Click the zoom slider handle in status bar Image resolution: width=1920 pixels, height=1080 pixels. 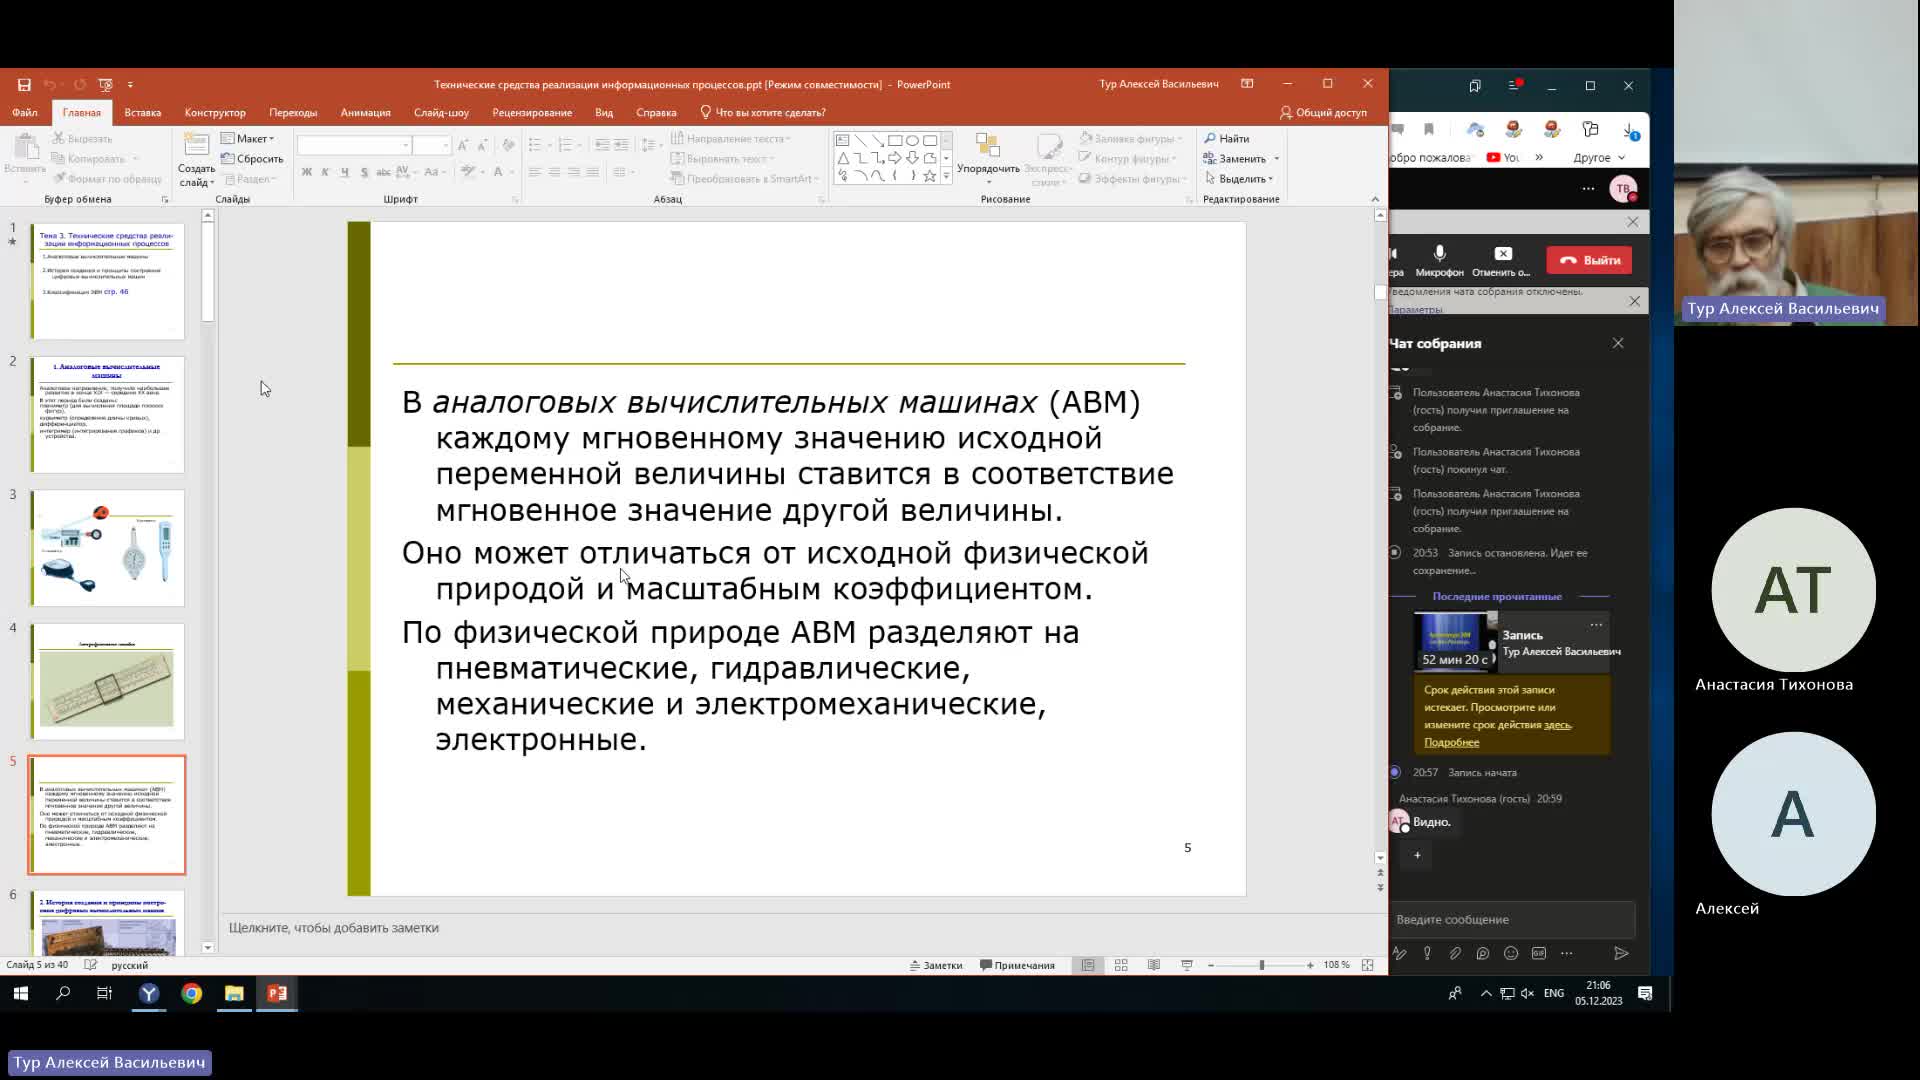tap(1262, 965)
